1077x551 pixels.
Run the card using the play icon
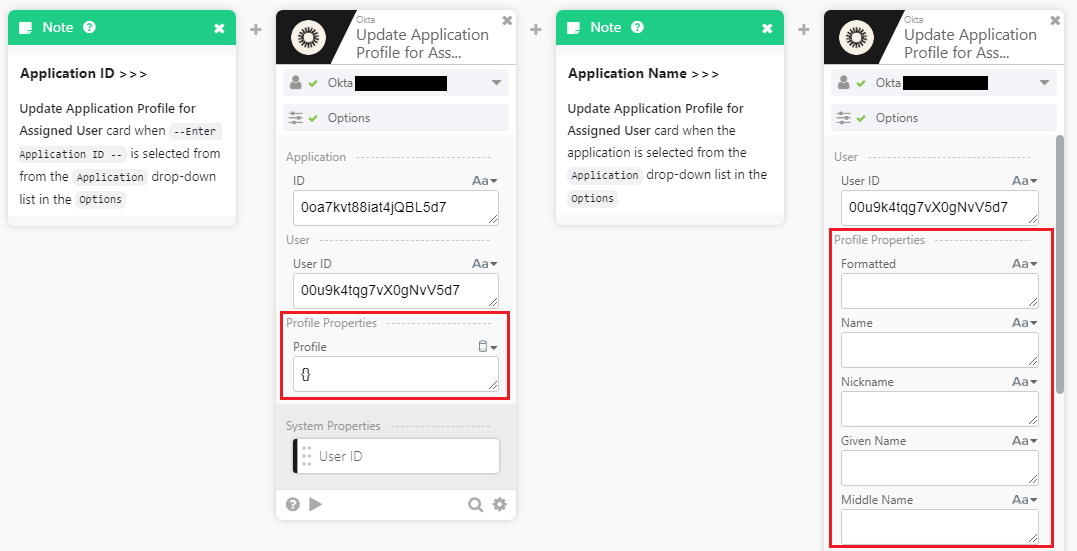316,504
